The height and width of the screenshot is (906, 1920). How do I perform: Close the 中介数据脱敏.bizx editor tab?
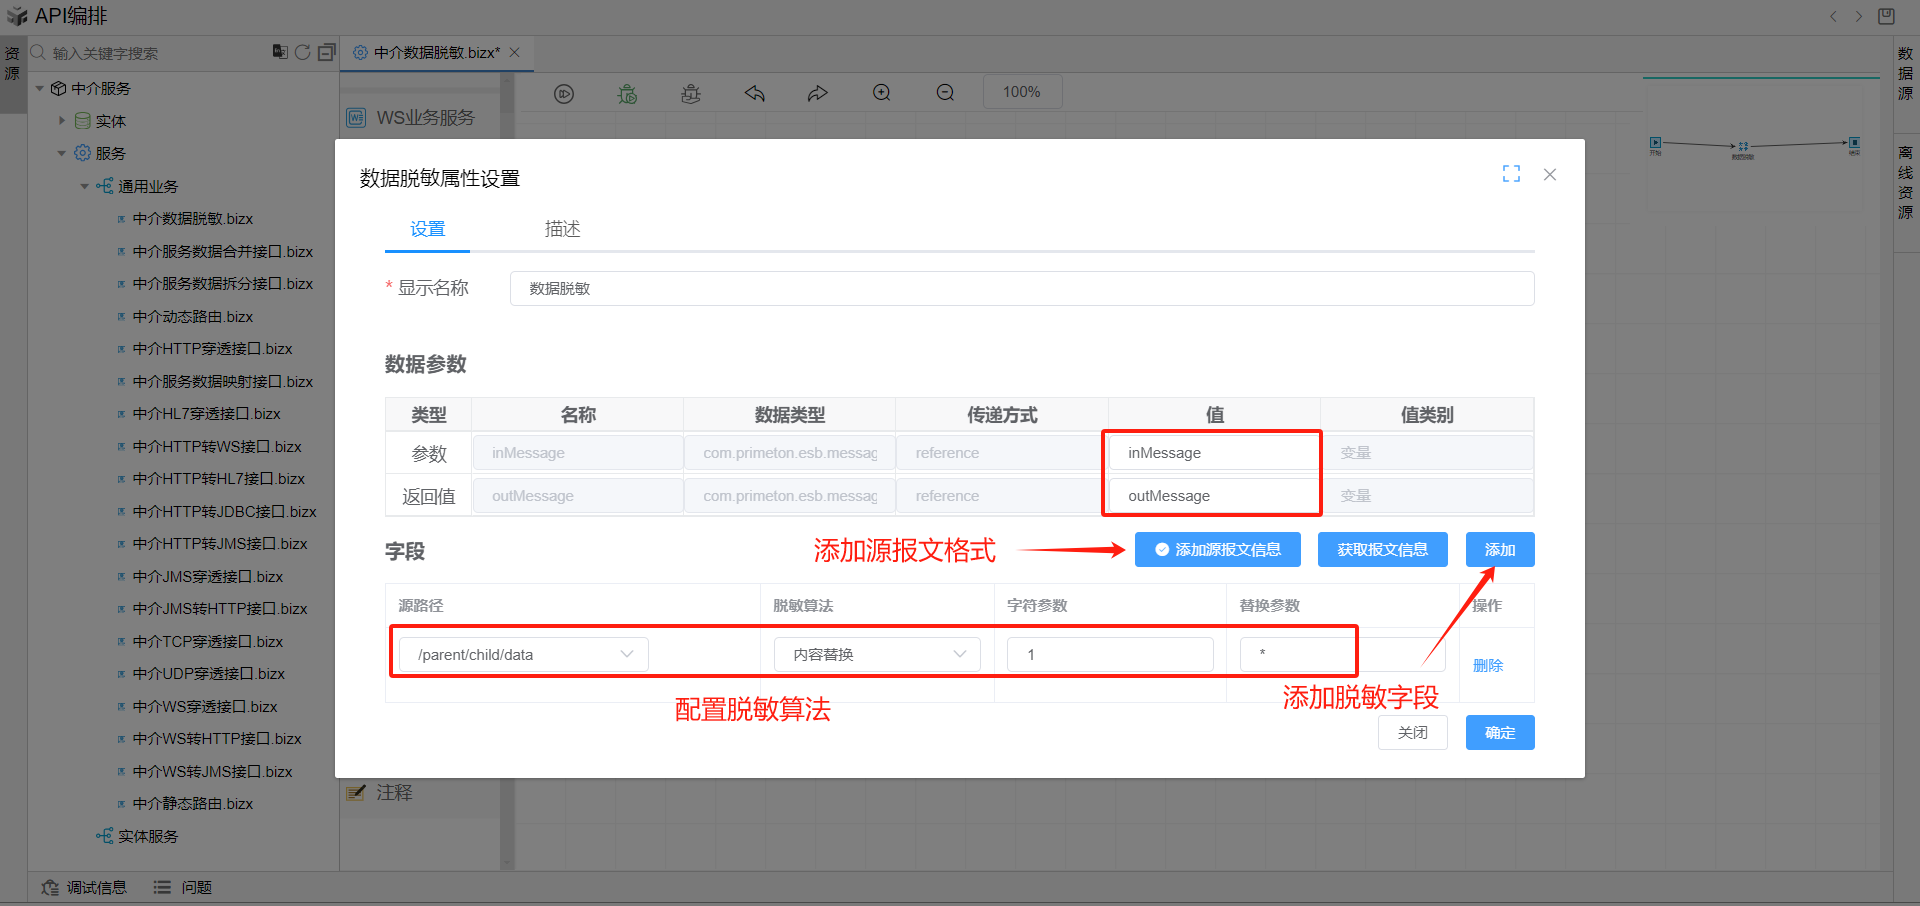[515, 52]
